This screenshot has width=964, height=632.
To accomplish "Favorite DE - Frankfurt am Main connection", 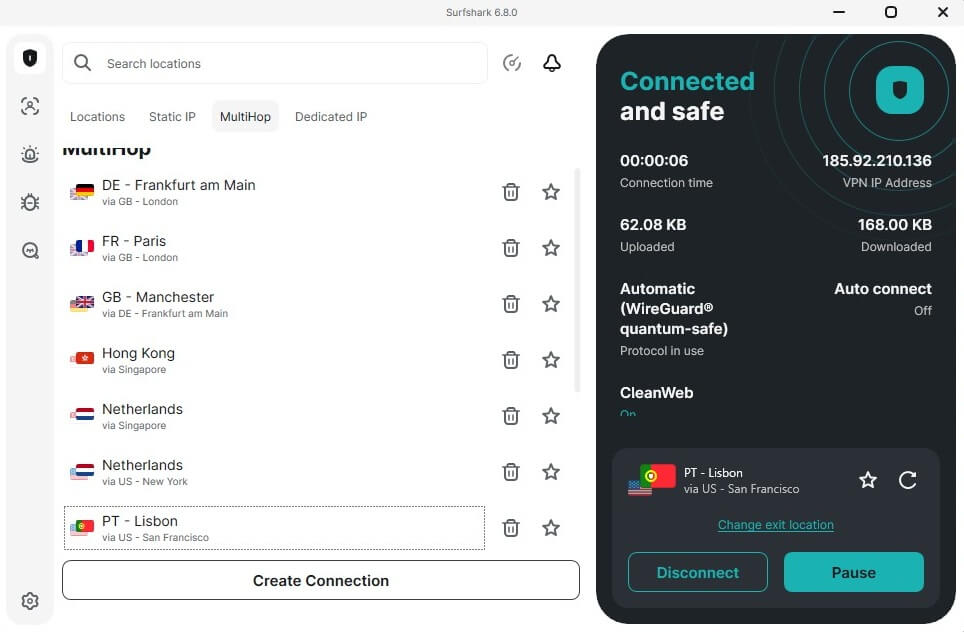I will point(551,192).
